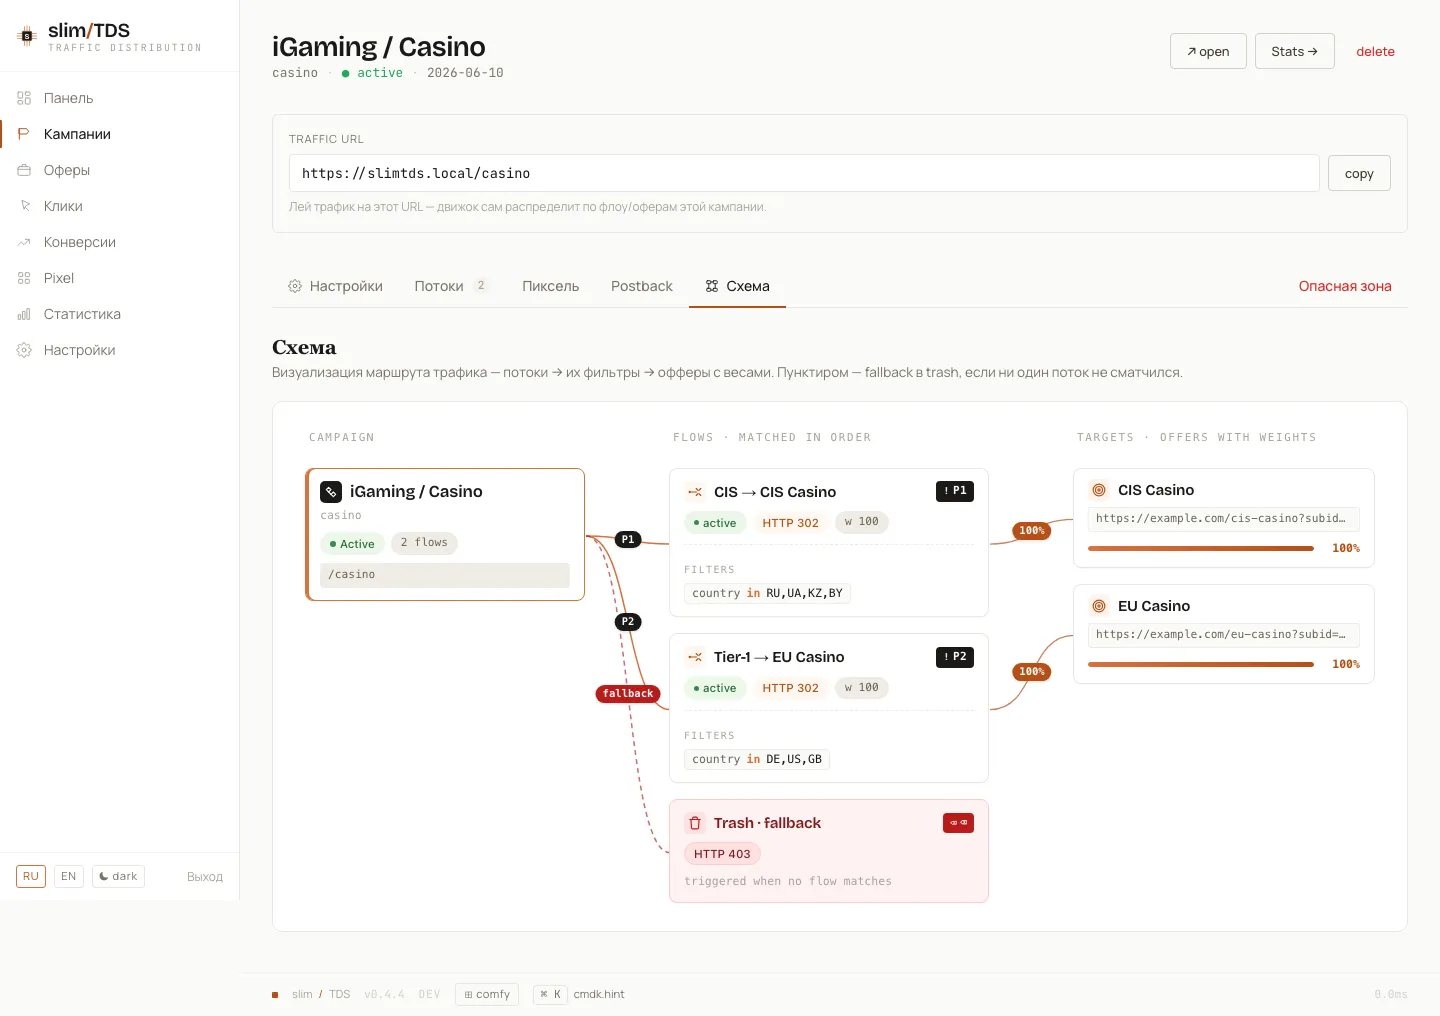The width and height of the screenshot is (1440, 1016).
Task: Copy the traffic URL
Action: click(x=1359, y=173)
